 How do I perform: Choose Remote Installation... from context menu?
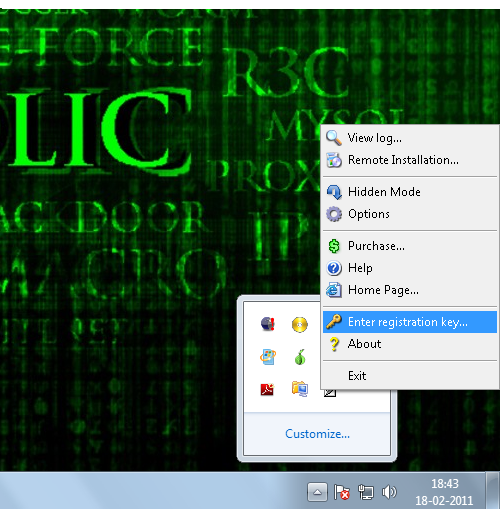coord(410,160)
